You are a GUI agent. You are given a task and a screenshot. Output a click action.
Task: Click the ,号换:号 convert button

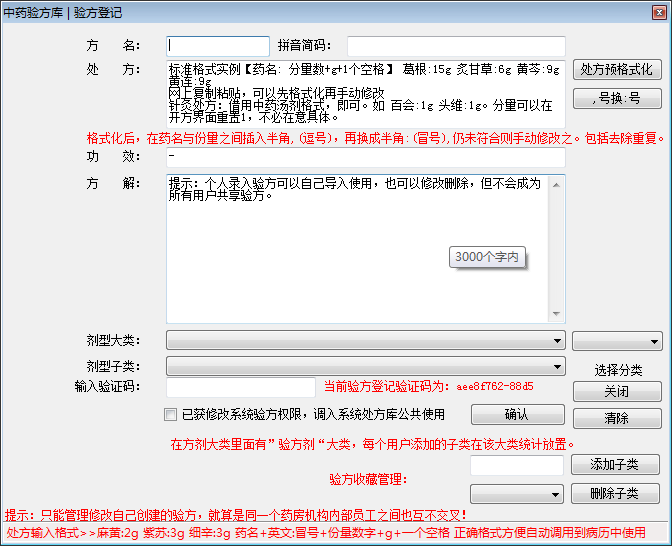coord(617,98)
